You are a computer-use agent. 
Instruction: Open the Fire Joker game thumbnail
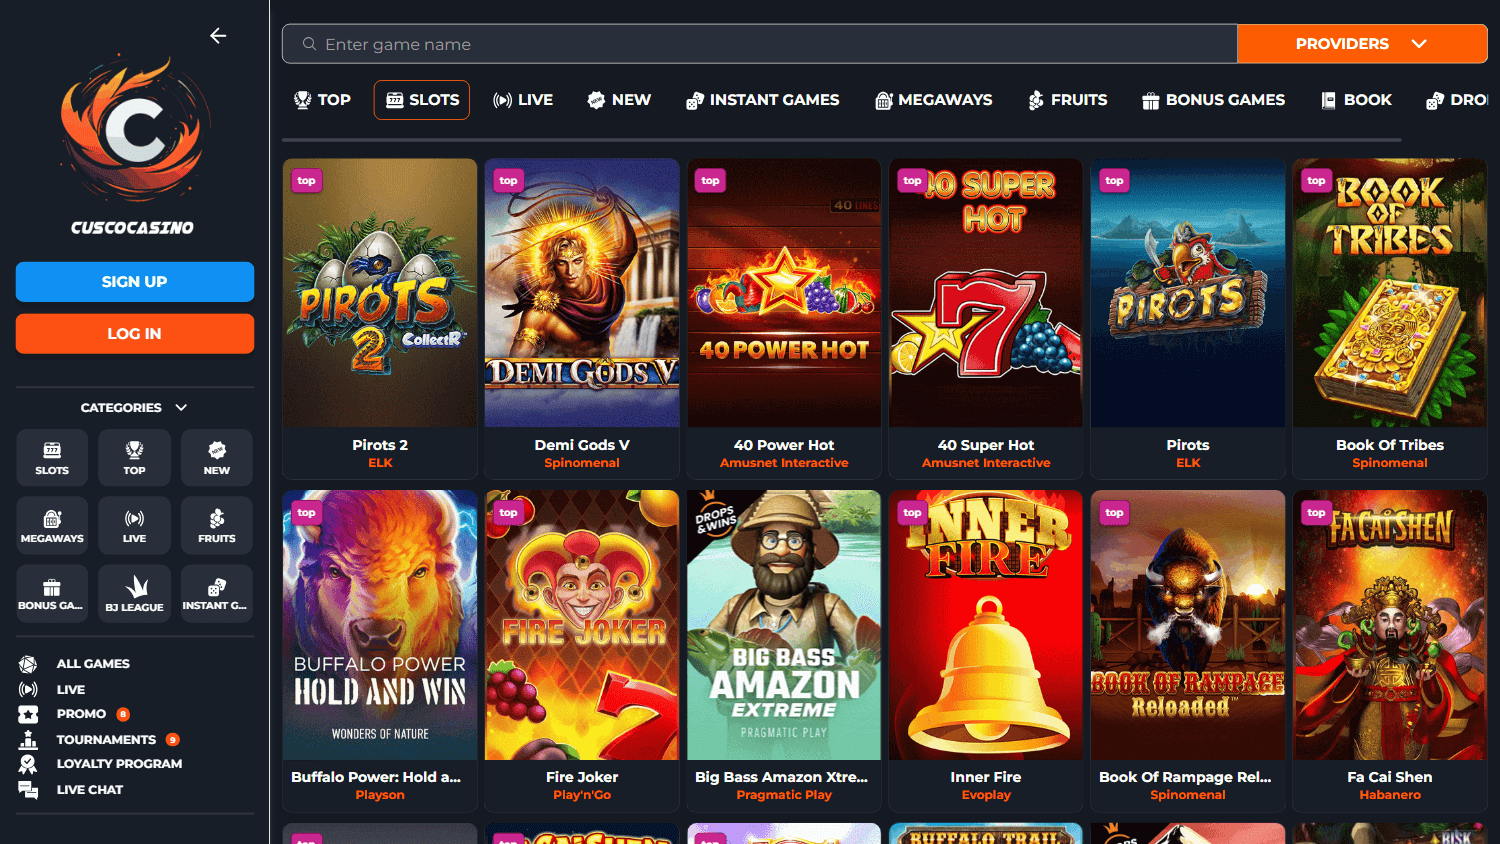pyautogui.click(x=582, y=624)
